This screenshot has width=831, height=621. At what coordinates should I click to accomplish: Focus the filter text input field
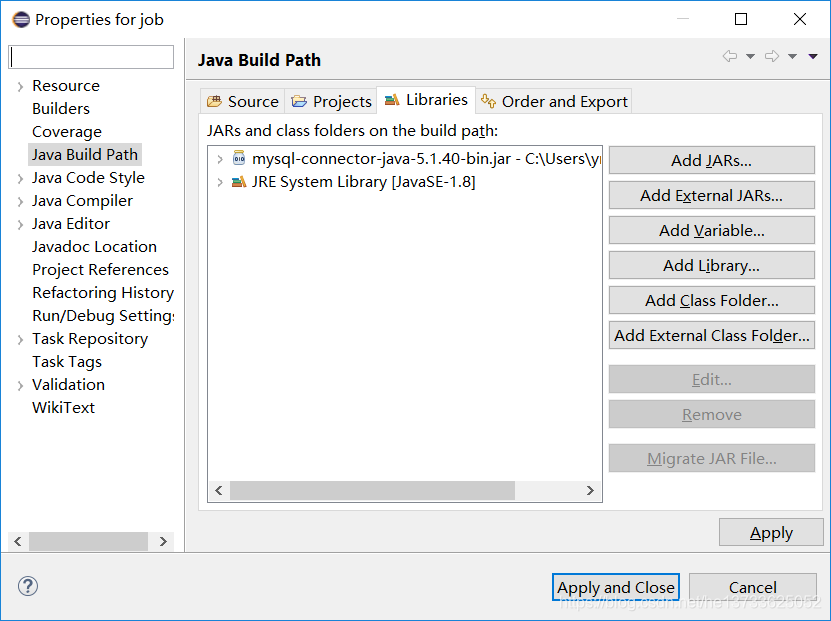[91, 57]
